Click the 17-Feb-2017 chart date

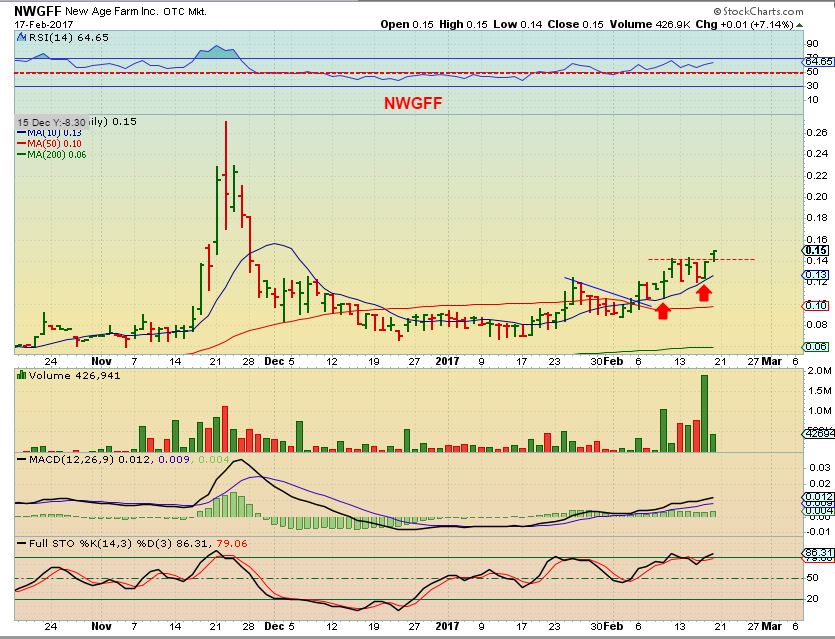(x=44, y=24)
